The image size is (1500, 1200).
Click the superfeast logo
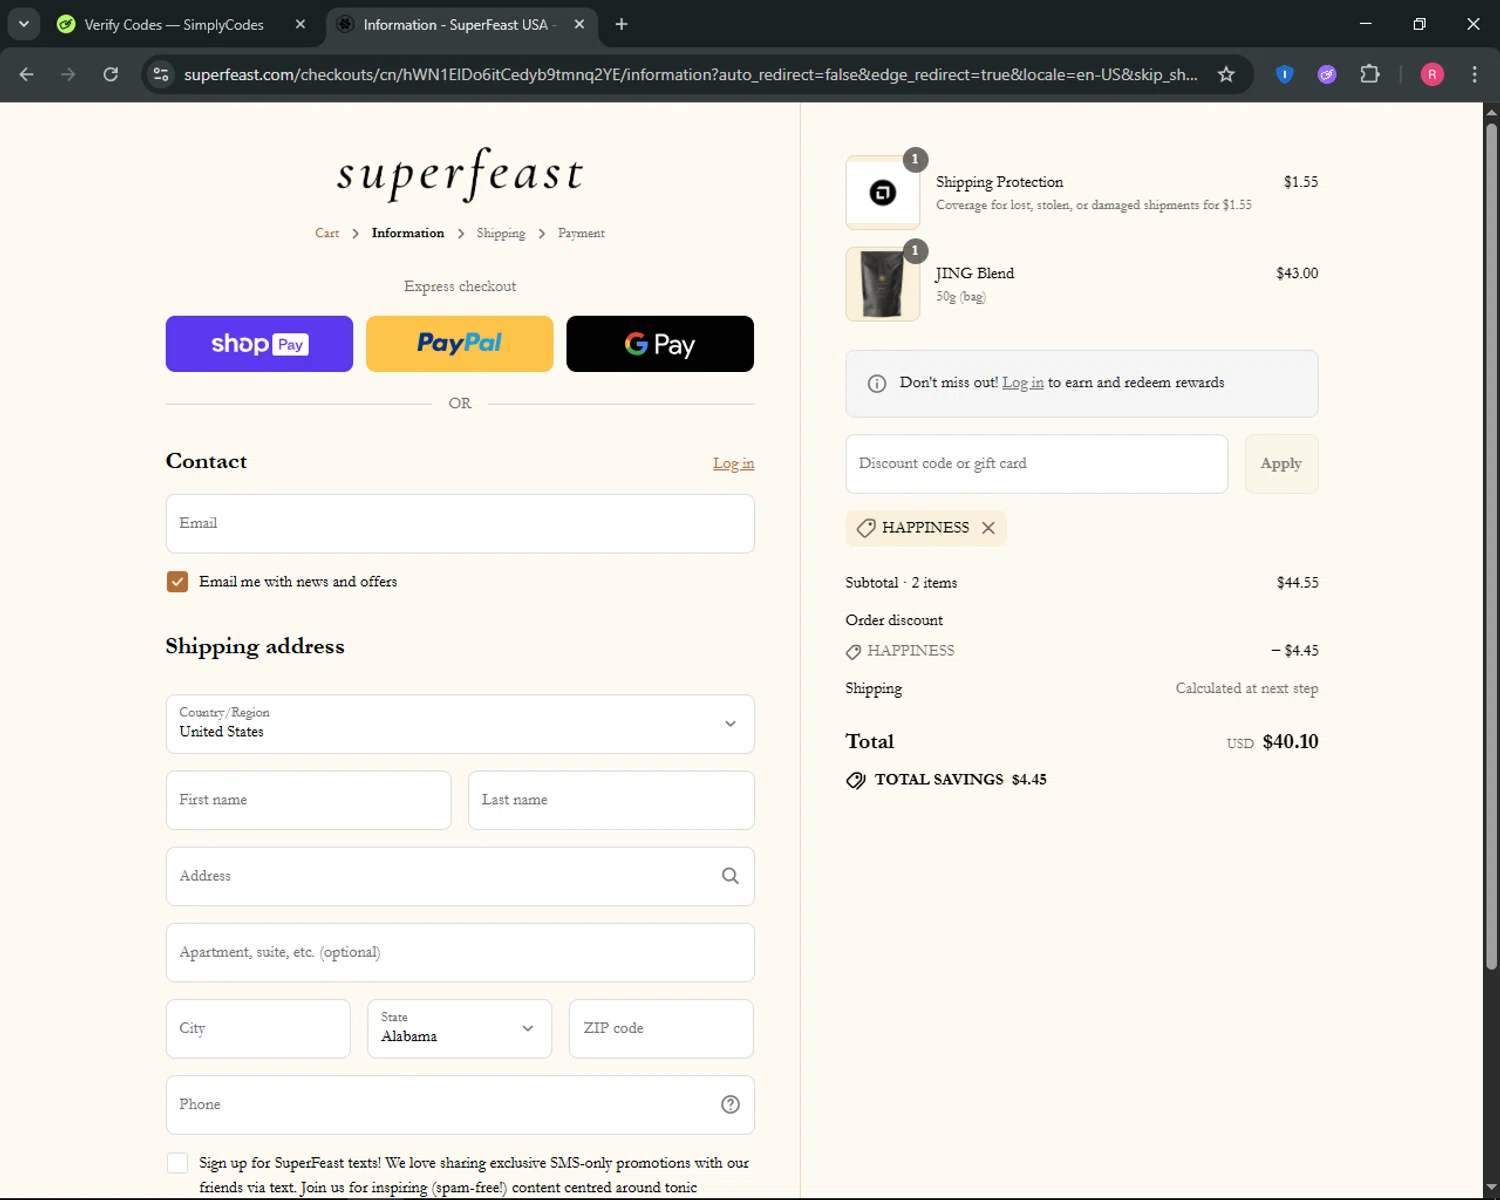(x=460, y=174)
